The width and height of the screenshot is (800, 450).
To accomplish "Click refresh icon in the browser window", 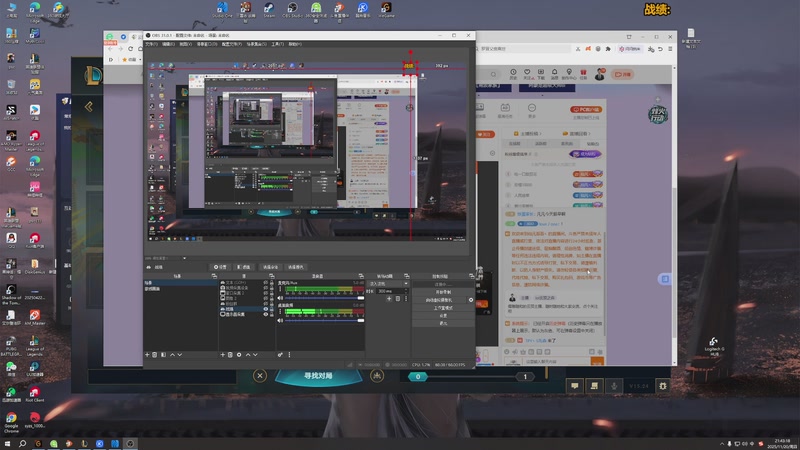I will coord(131,48).
